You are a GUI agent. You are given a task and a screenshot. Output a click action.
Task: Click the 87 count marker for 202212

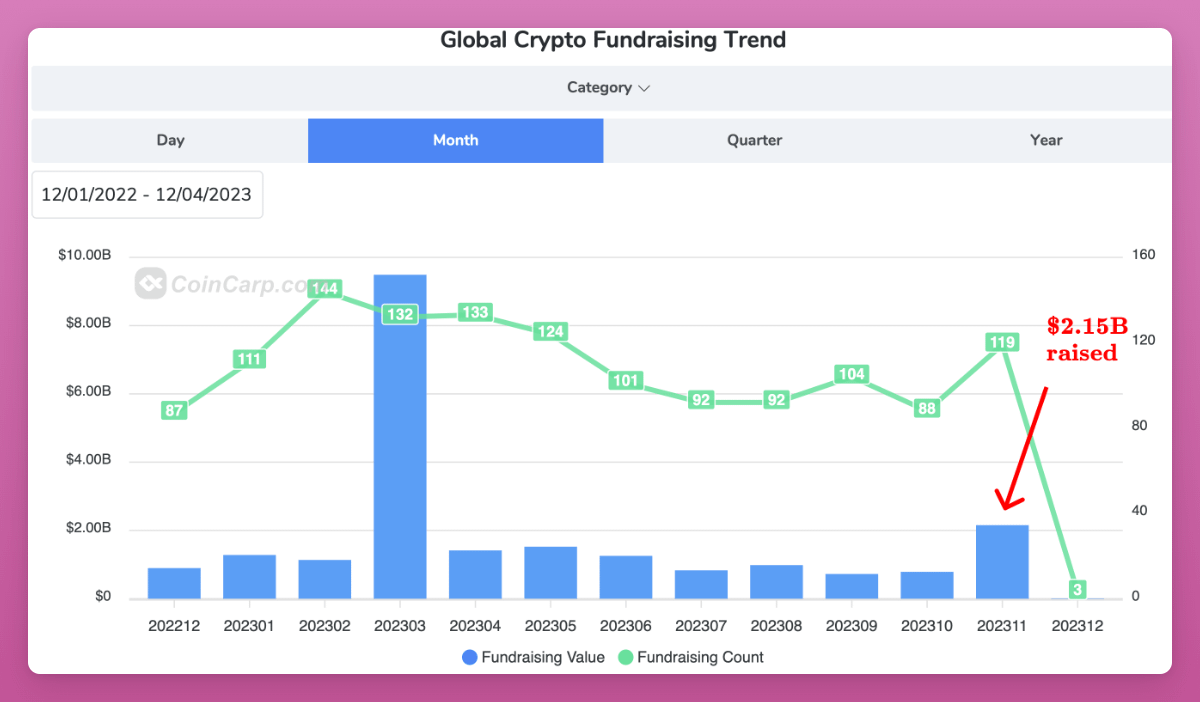[x=174, y=410]
